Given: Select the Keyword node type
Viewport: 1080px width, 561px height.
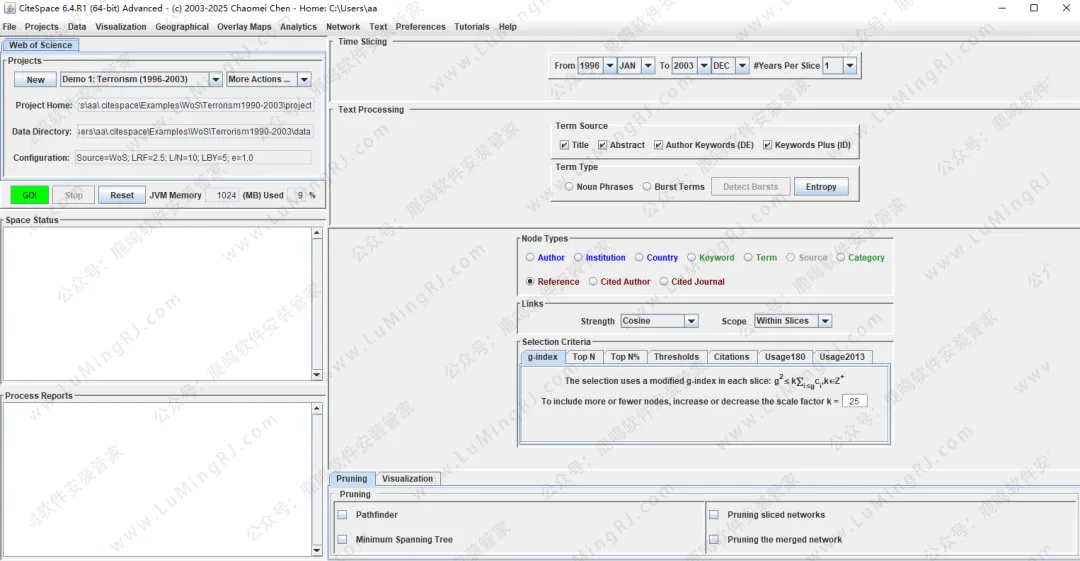Looking at the screenshot, I should click(691, 258).
